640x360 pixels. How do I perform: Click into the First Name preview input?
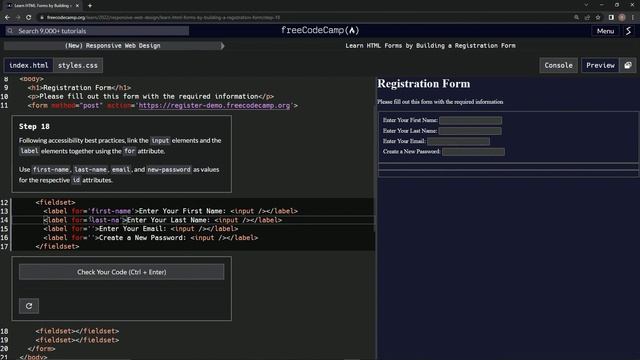(x=471, y=120)
